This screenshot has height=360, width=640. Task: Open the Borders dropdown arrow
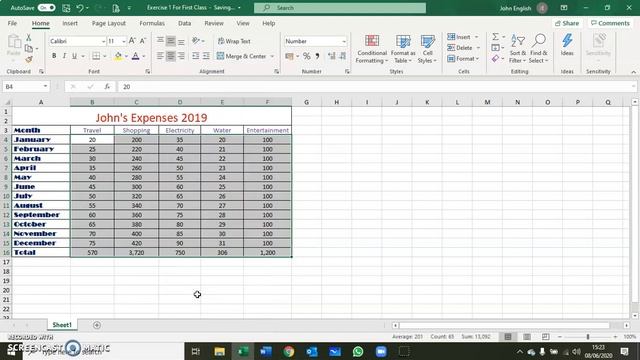coord(105,56)
